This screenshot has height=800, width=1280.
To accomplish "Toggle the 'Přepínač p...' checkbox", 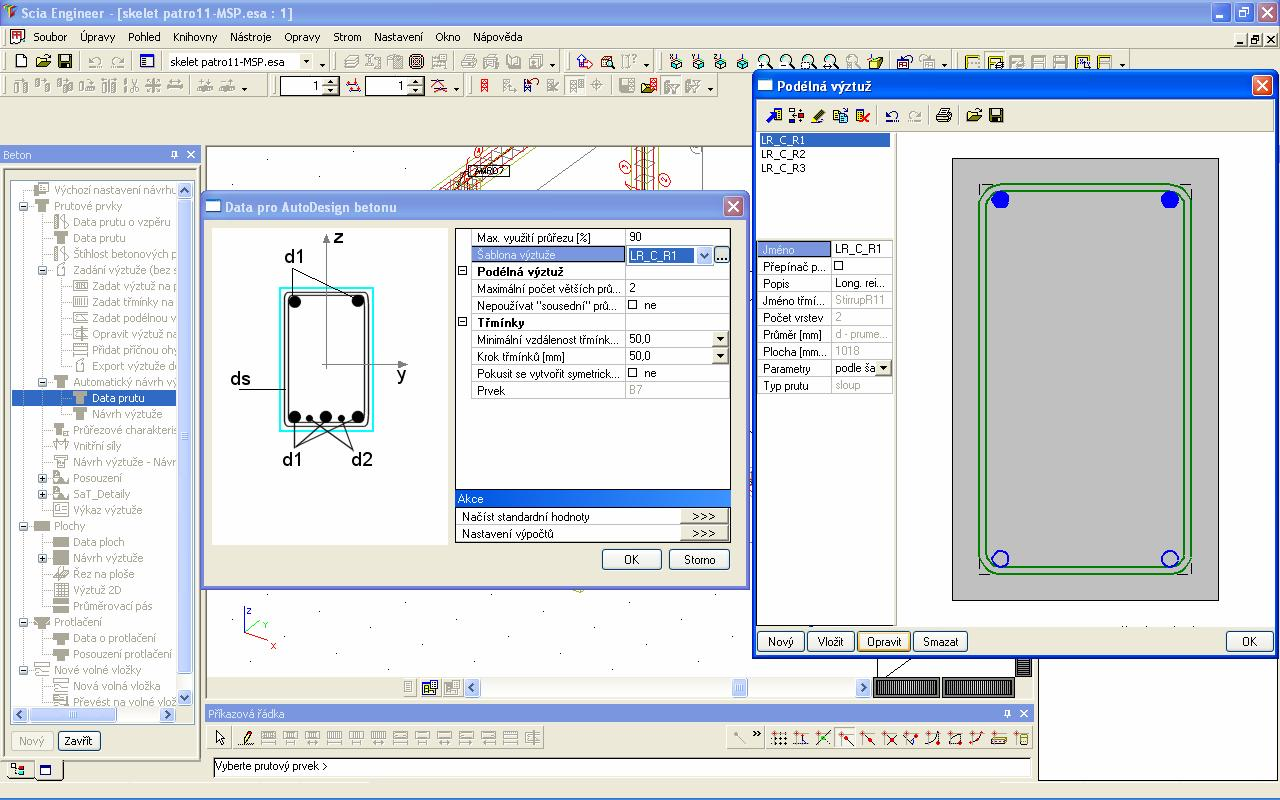I will tap(839, 267).
